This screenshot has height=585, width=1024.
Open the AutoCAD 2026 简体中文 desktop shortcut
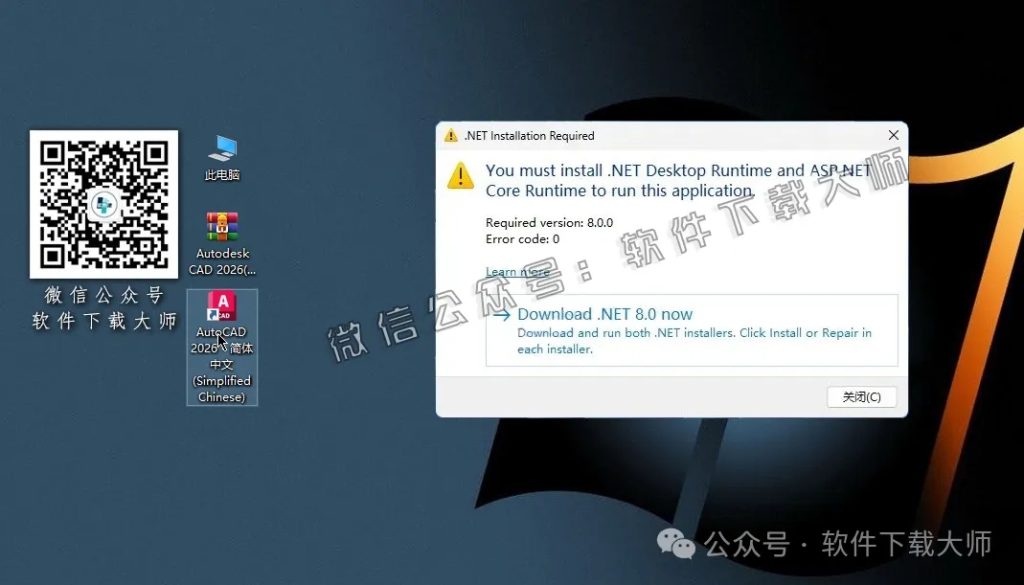pyautogui.click(x=222, y=305)
